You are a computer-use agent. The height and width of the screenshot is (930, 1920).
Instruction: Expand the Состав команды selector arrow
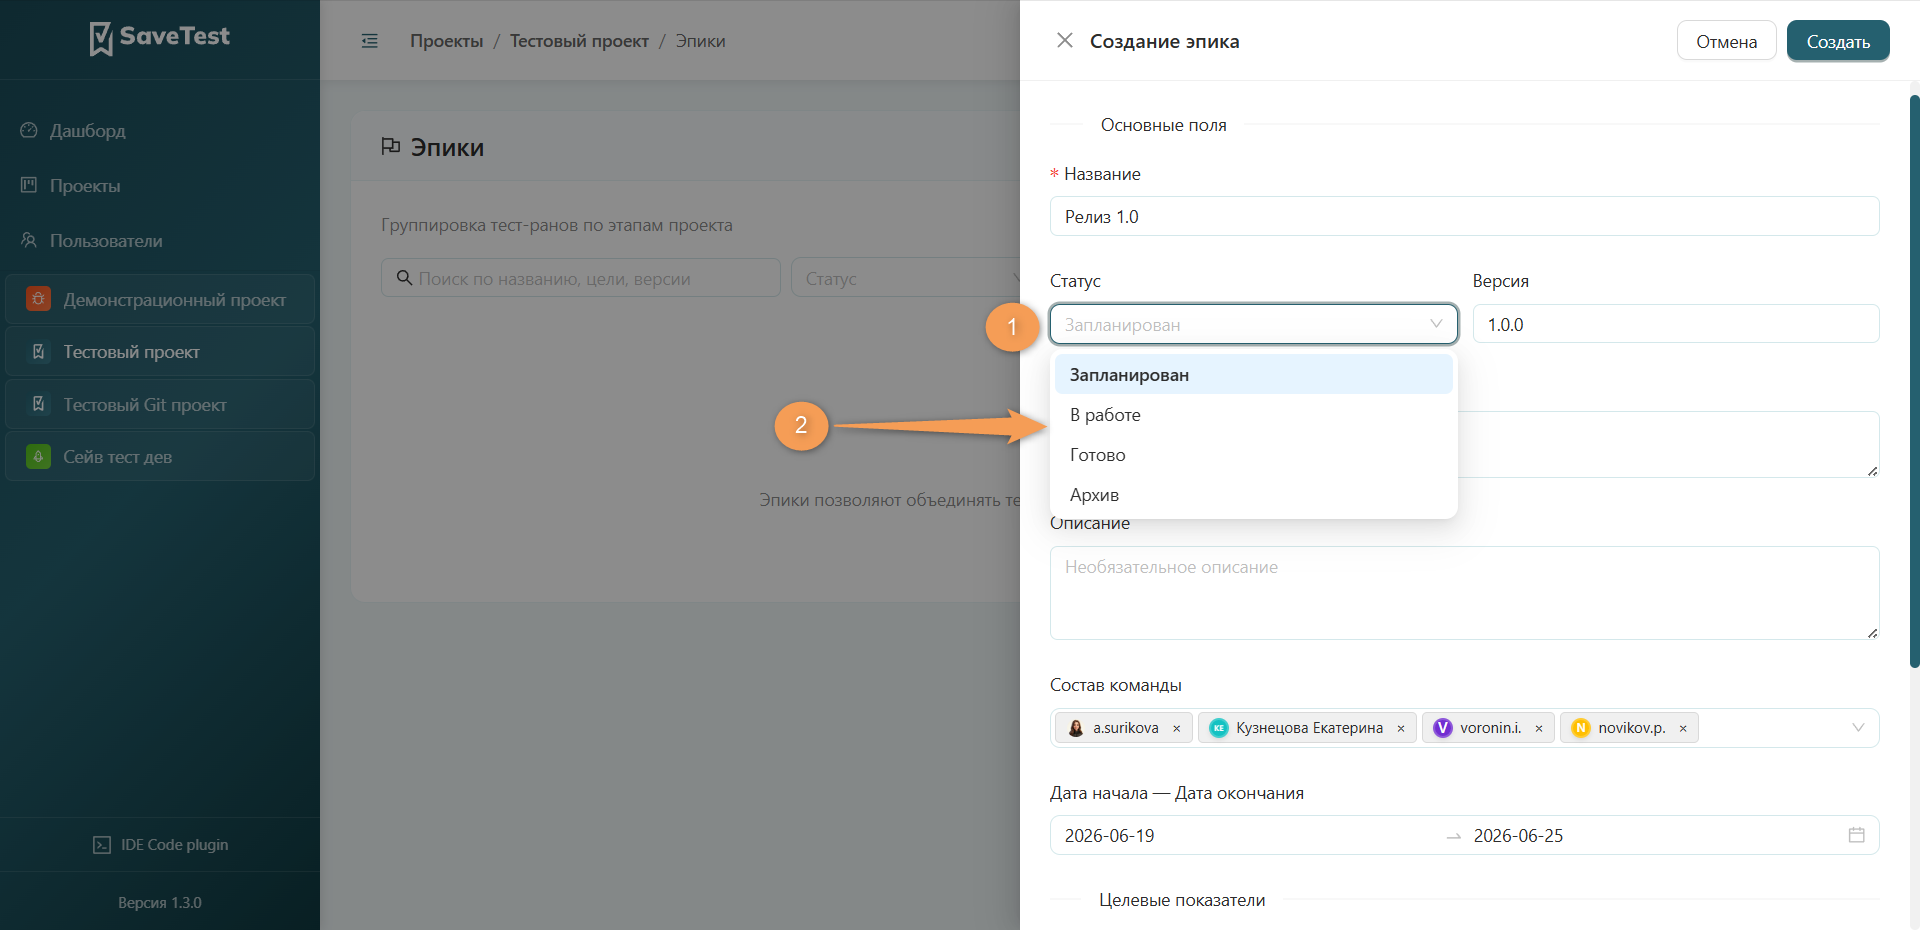click(x=1858, y=728)
